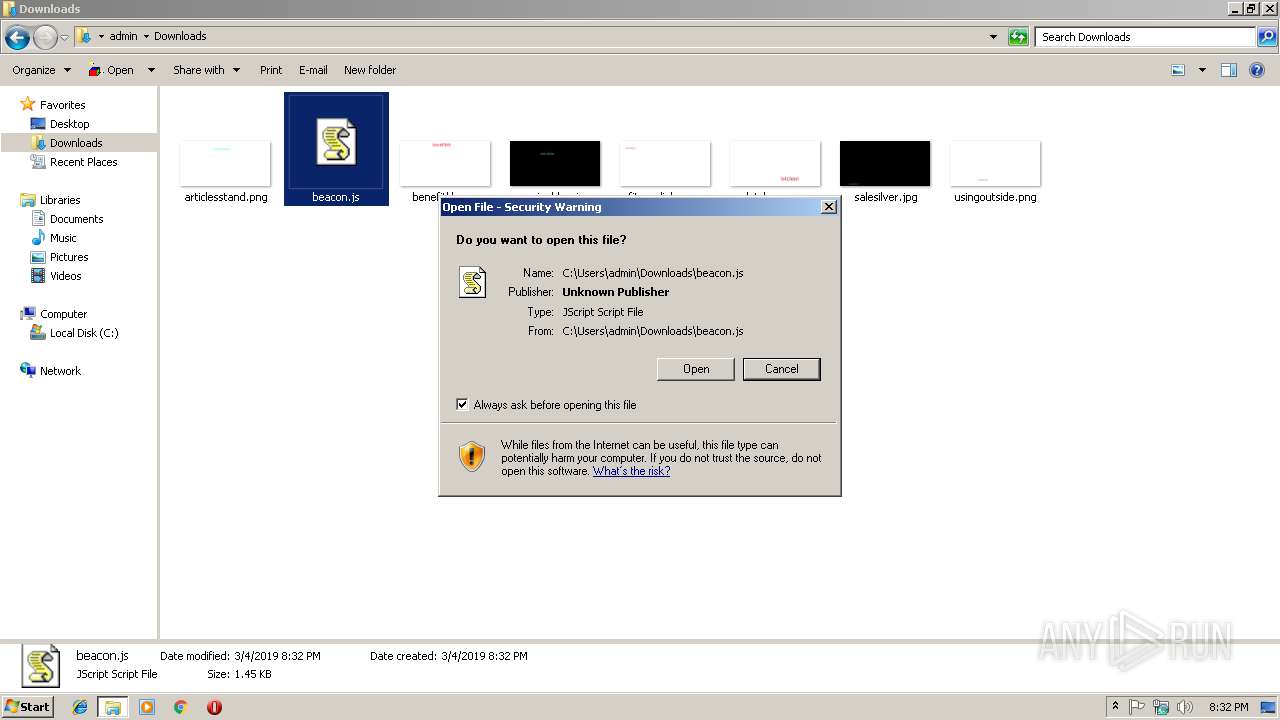Click the Action Center flag icon
Image resolution: width=1280 pixels, height=720 pixels.
[x=1137, y=707]
